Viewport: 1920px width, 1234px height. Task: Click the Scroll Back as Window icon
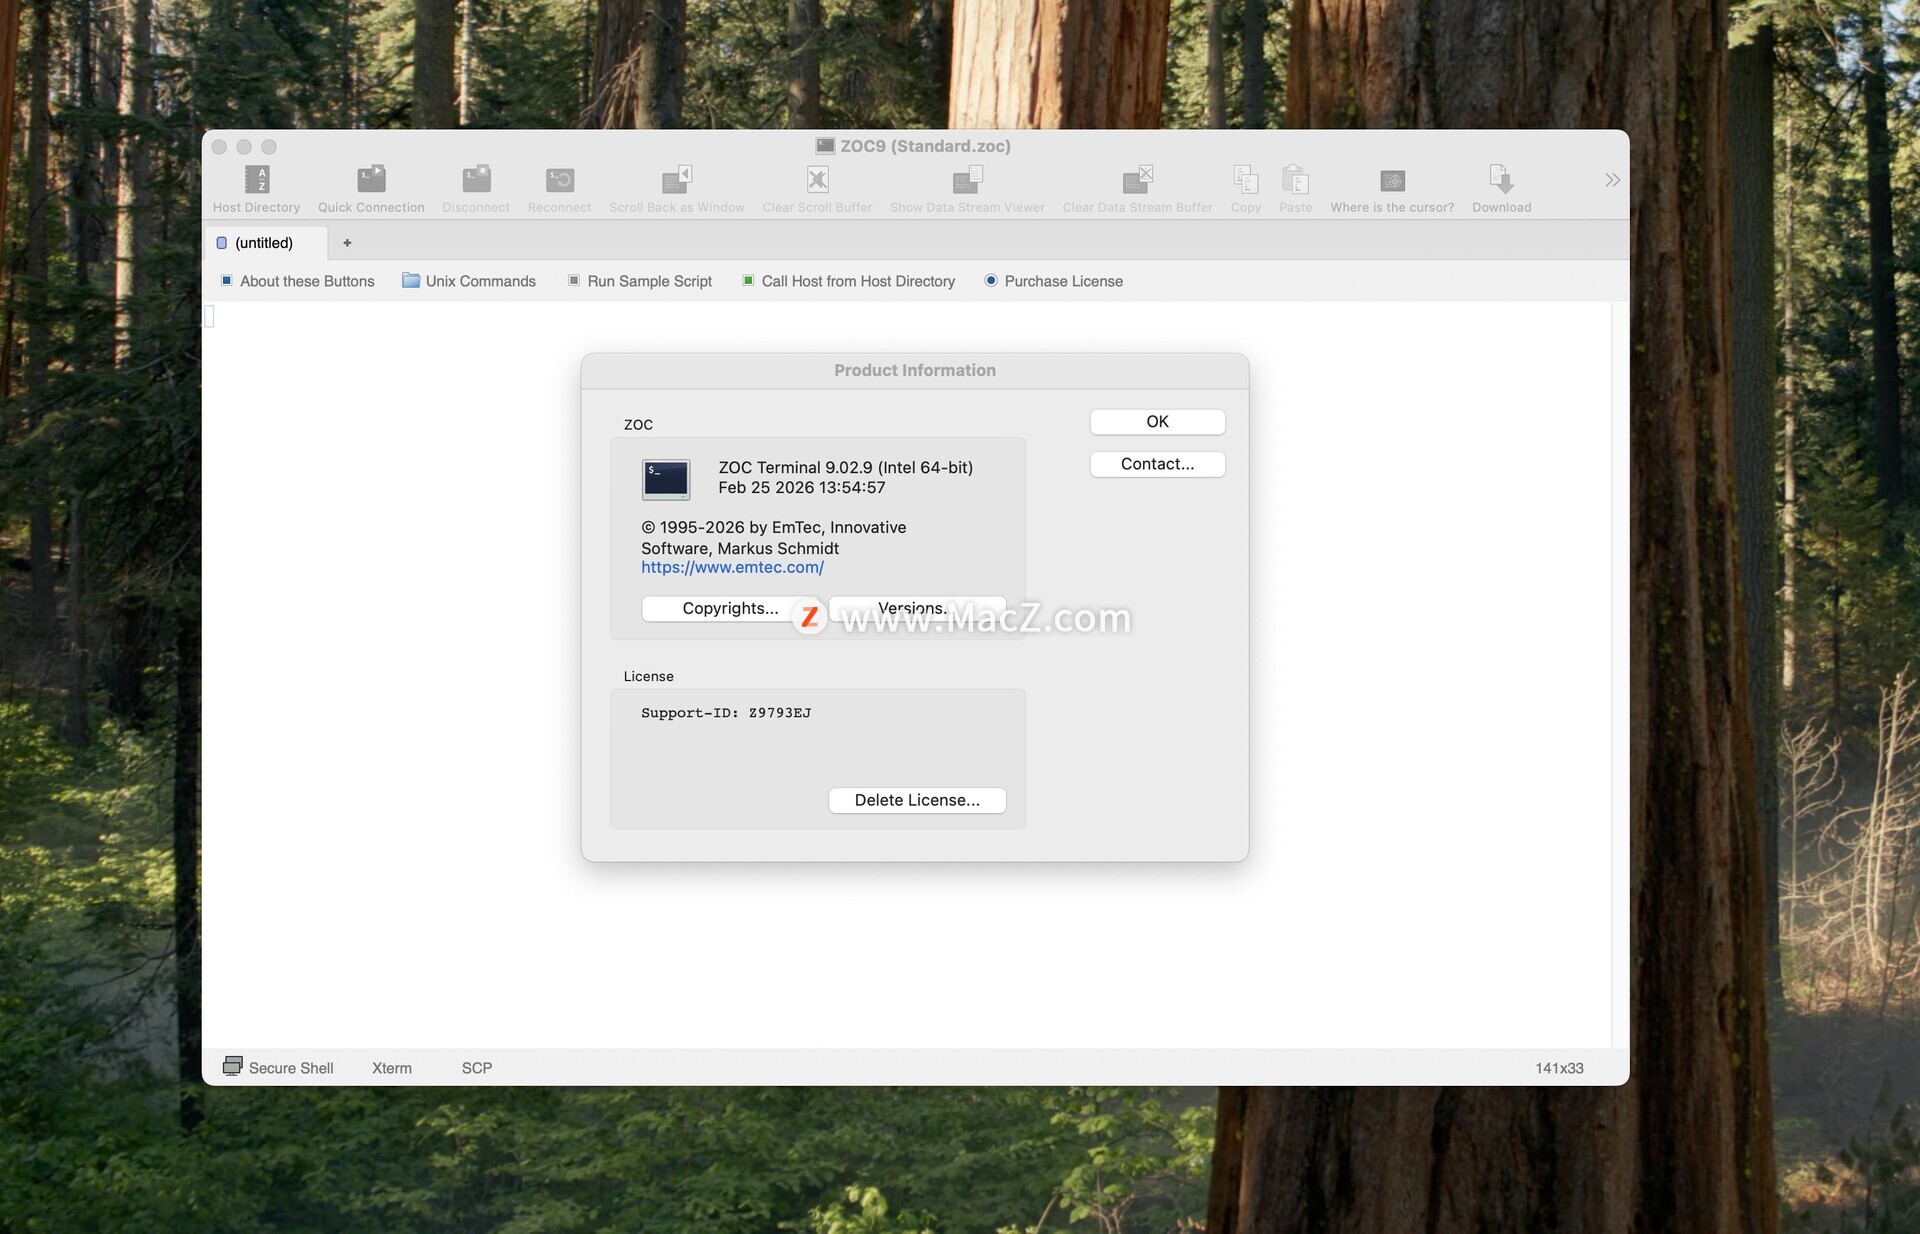tap(677, 181)
